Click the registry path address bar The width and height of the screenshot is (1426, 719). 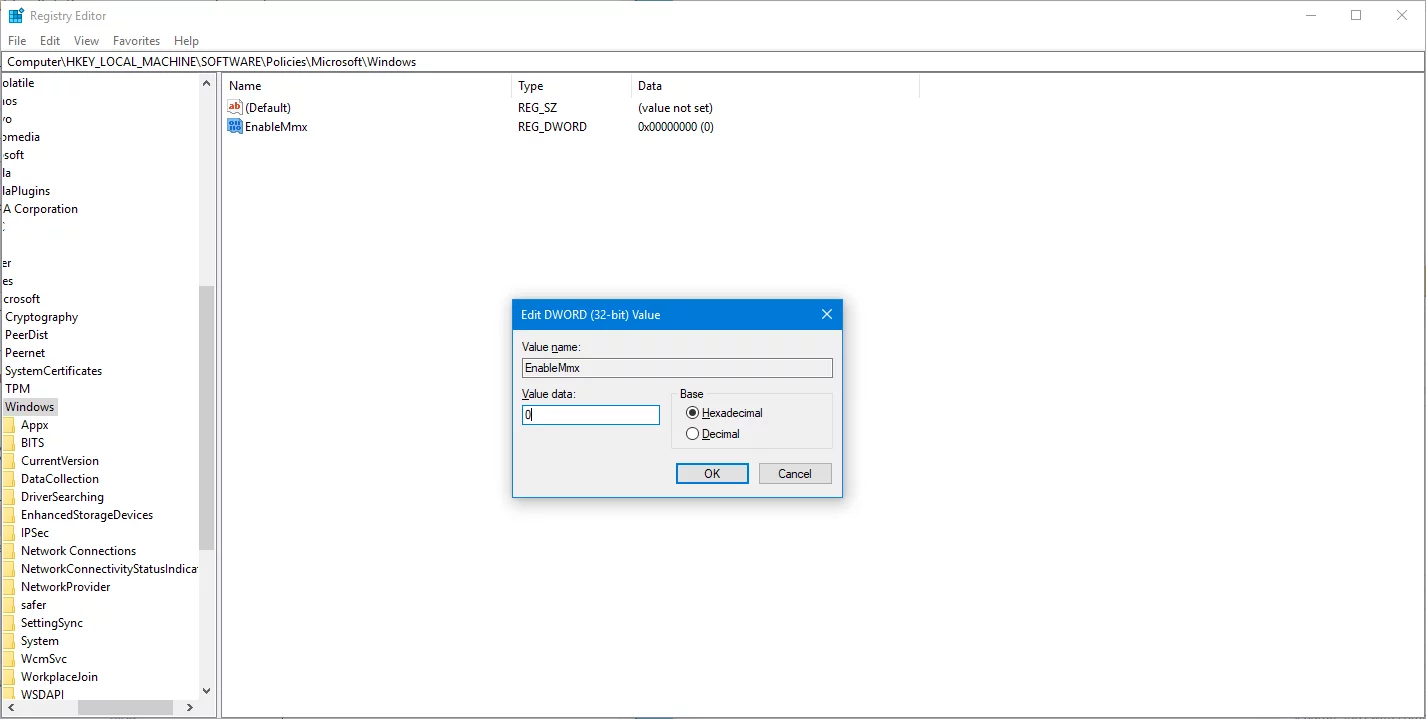tap(713, 62)
